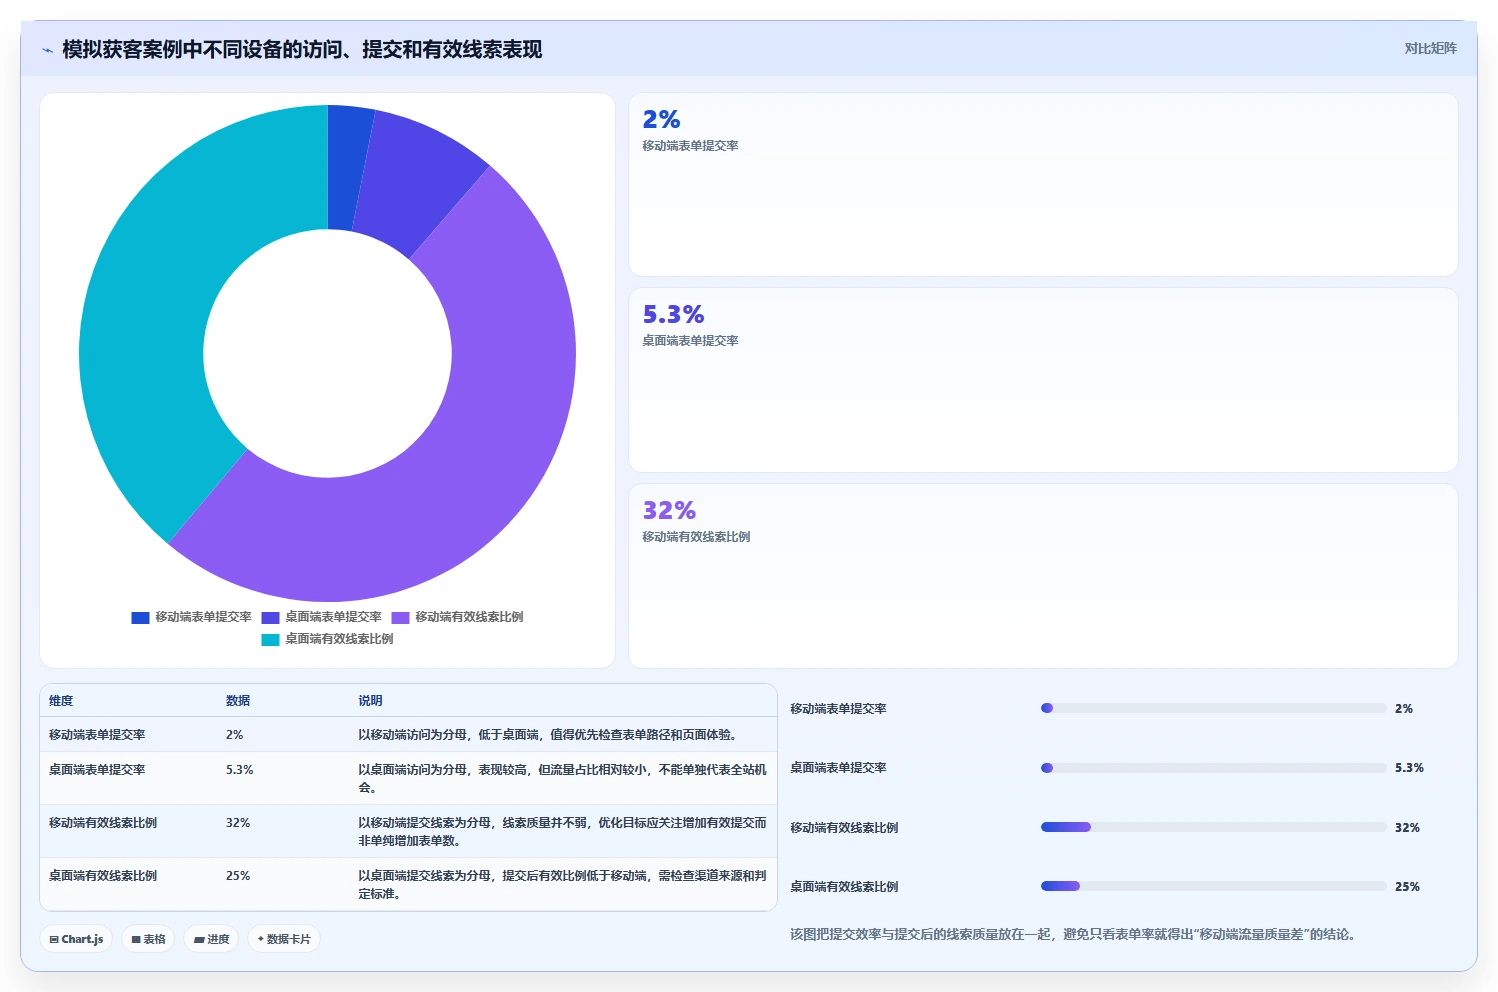Click the 数据 column header
The image size is (1498, 992).
(x=238, y=701)
